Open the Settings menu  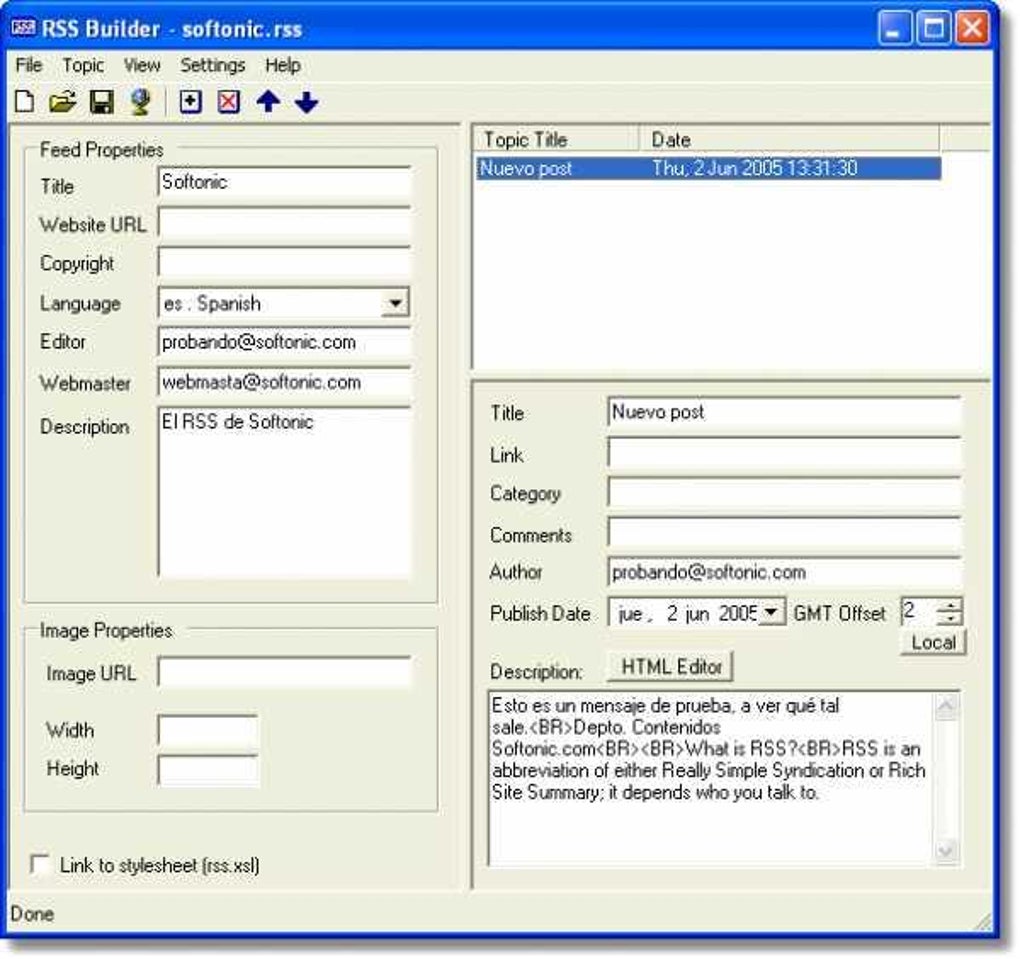[213, 65]
